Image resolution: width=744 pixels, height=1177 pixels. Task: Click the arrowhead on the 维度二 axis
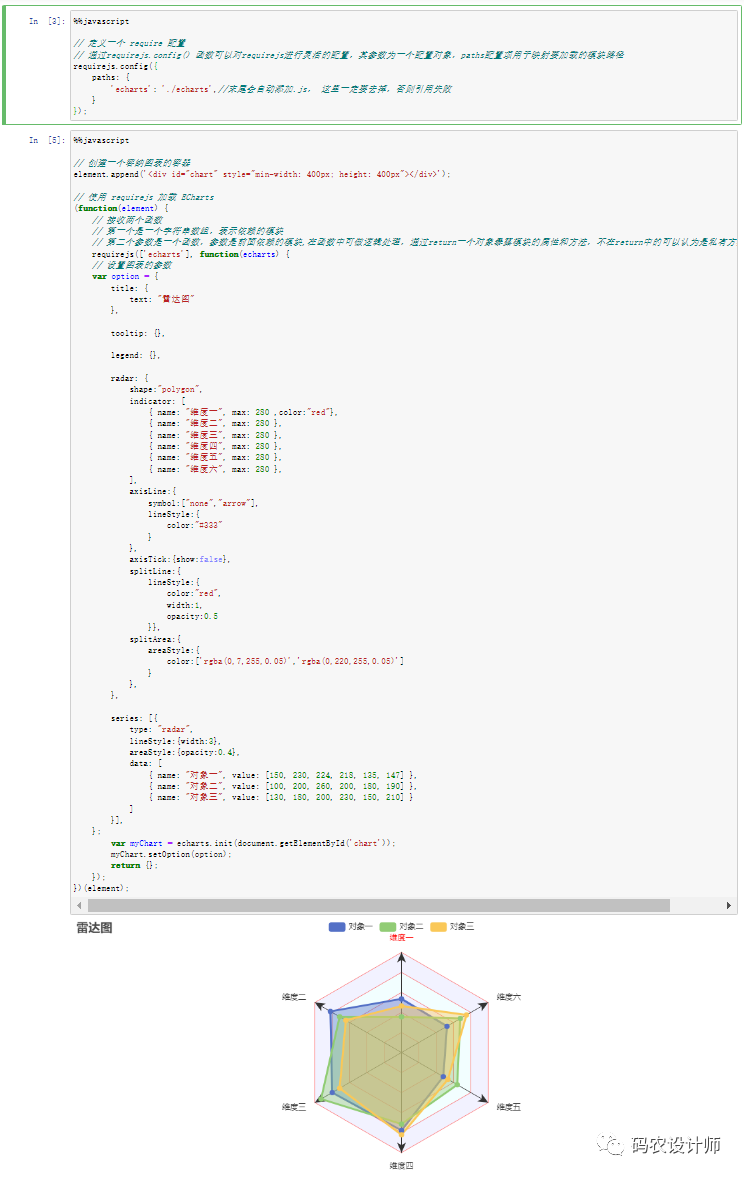320,1006
